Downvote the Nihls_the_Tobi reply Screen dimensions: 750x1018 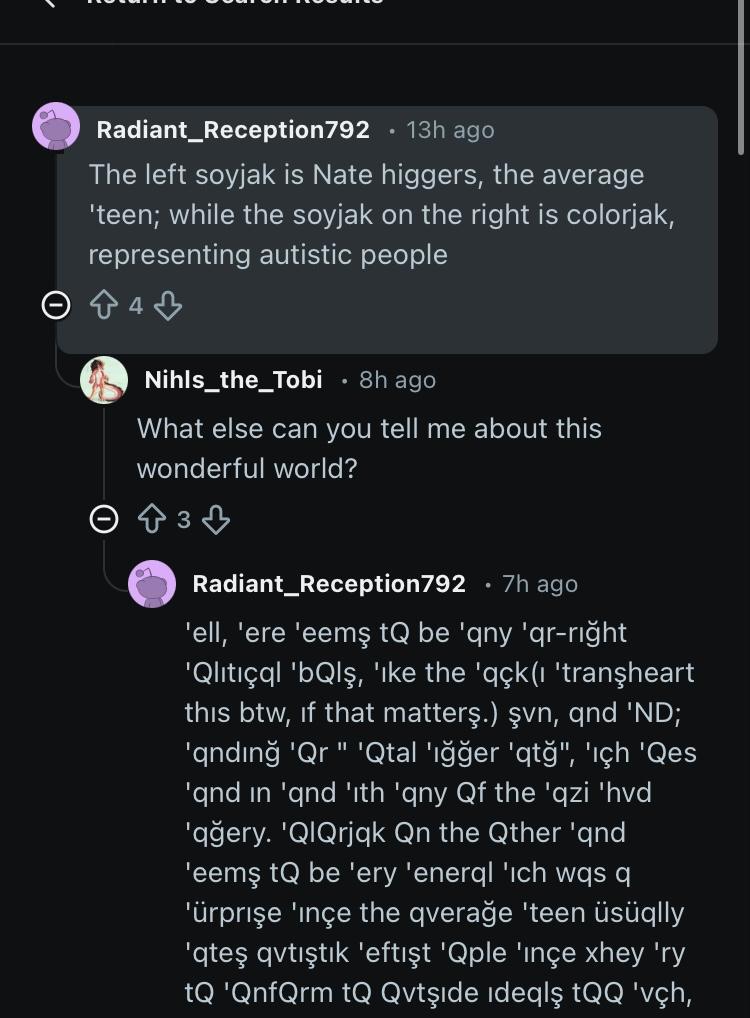click(216, 520)
